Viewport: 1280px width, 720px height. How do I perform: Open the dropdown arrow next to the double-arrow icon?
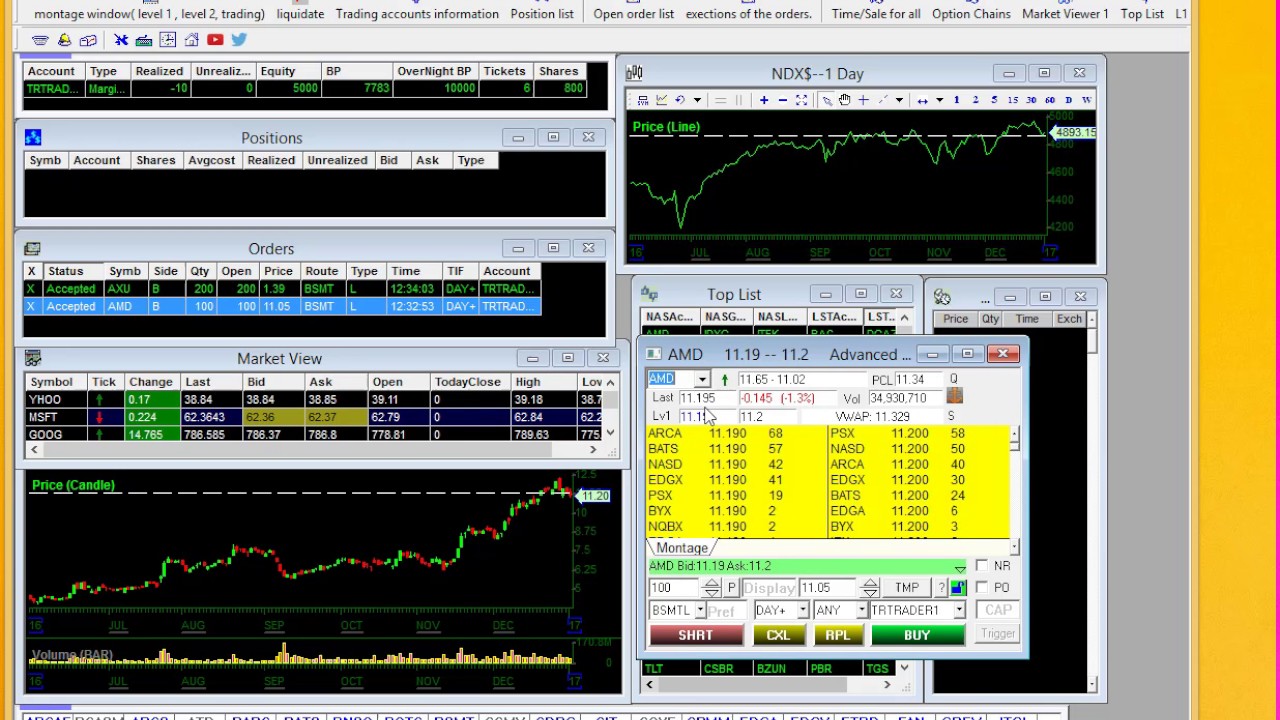coord(939,100)
